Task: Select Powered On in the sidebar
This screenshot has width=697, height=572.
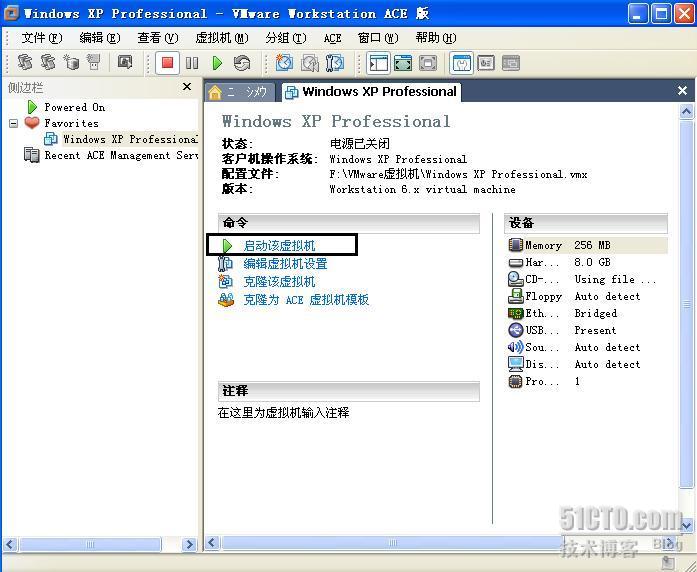Action: [x=75, y=107]
